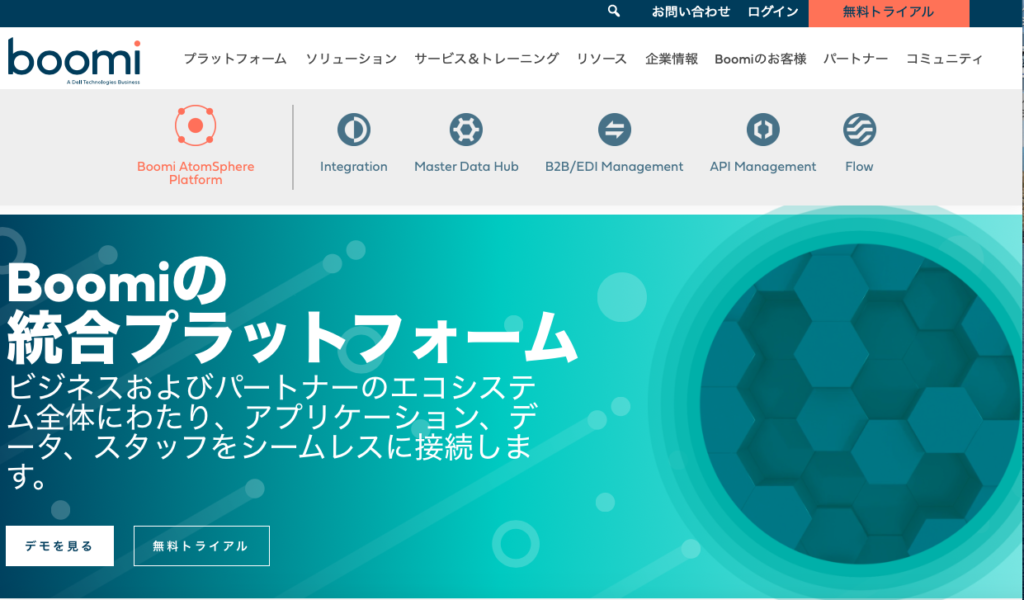Click the Flow text label
Screen dimensions: 1024x600
coord(859,166)
